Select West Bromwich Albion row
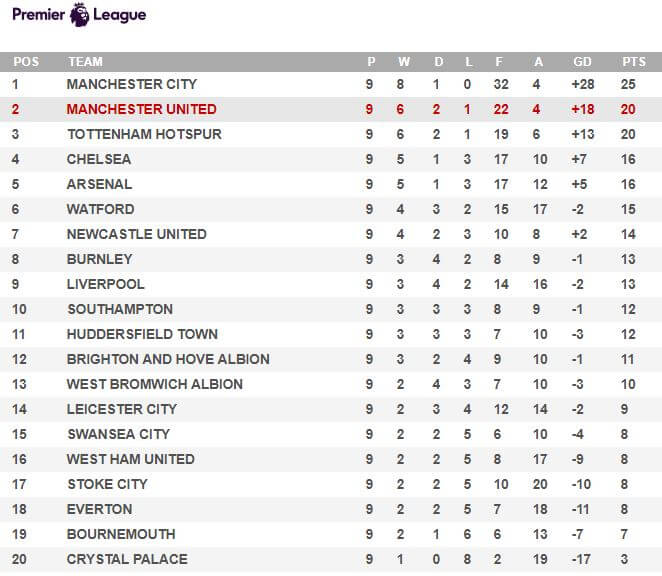 coord(331,384)
